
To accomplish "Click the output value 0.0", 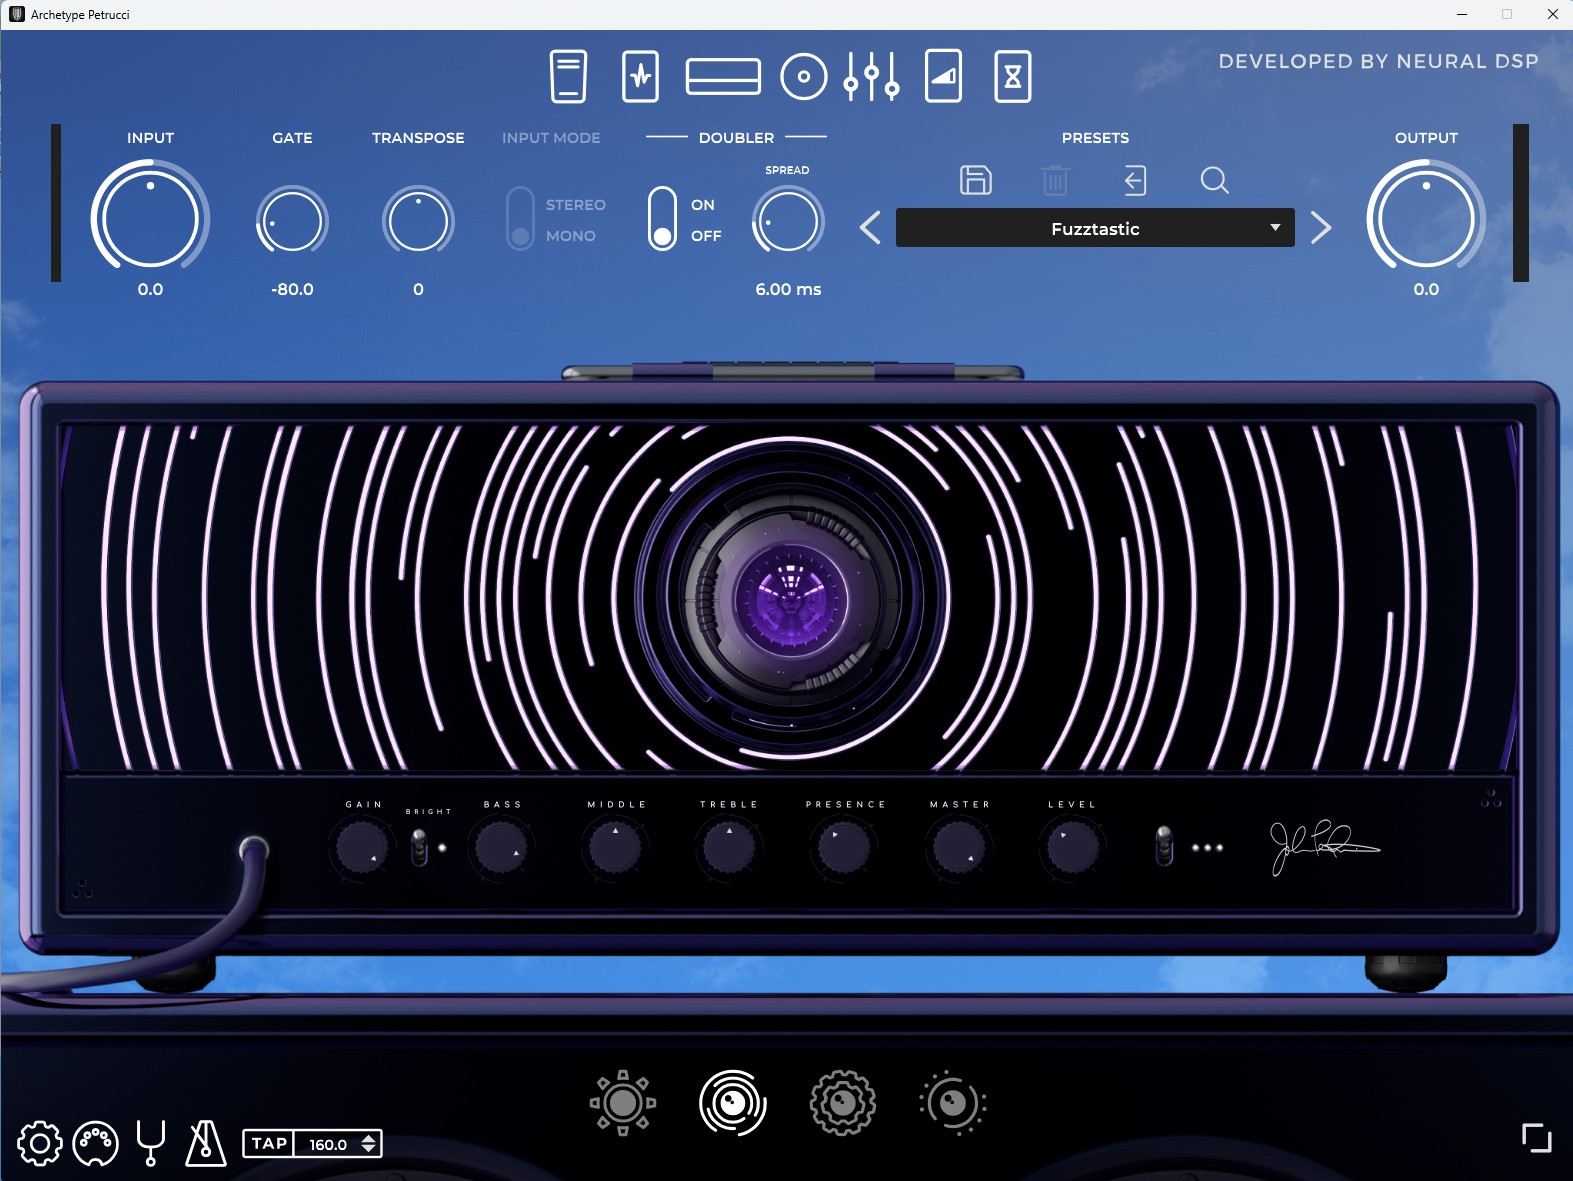I will point(1426,289).
